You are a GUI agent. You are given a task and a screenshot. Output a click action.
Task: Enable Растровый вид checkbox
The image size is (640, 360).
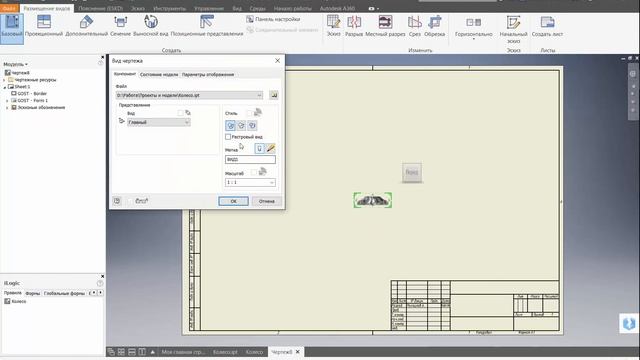pos(228,137)
